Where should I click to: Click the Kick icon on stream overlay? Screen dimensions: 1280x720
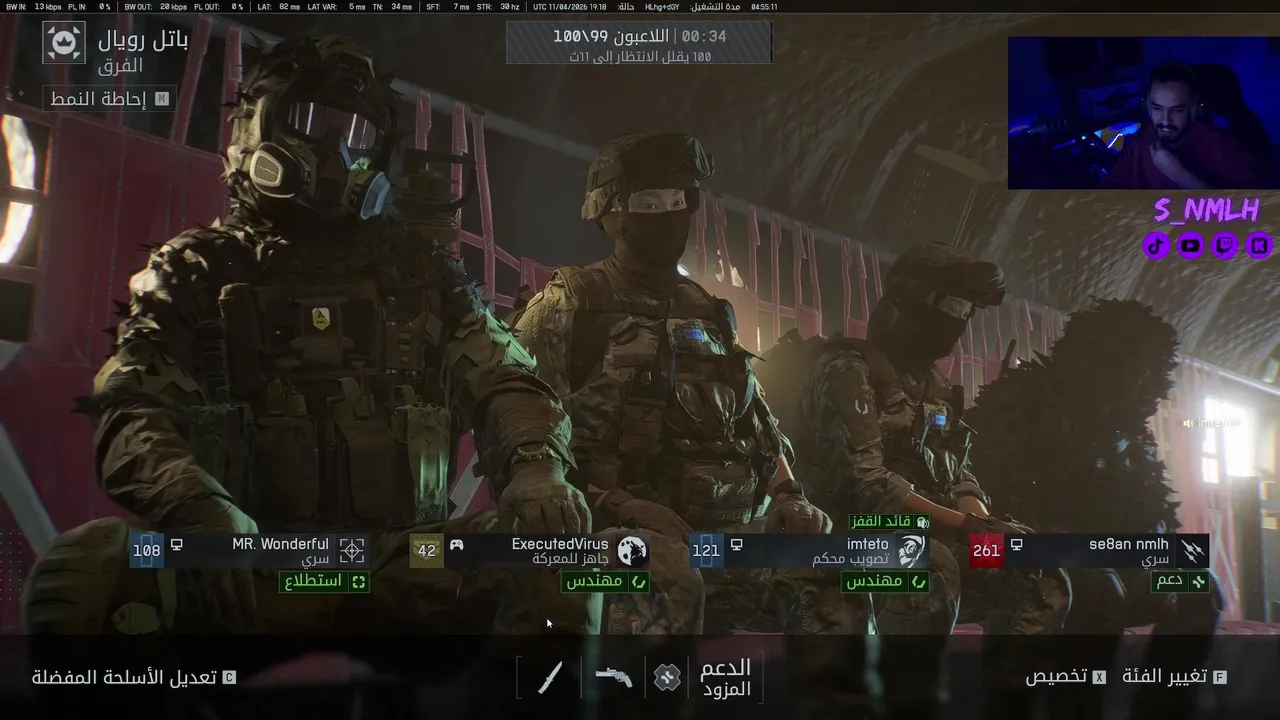1259,245
